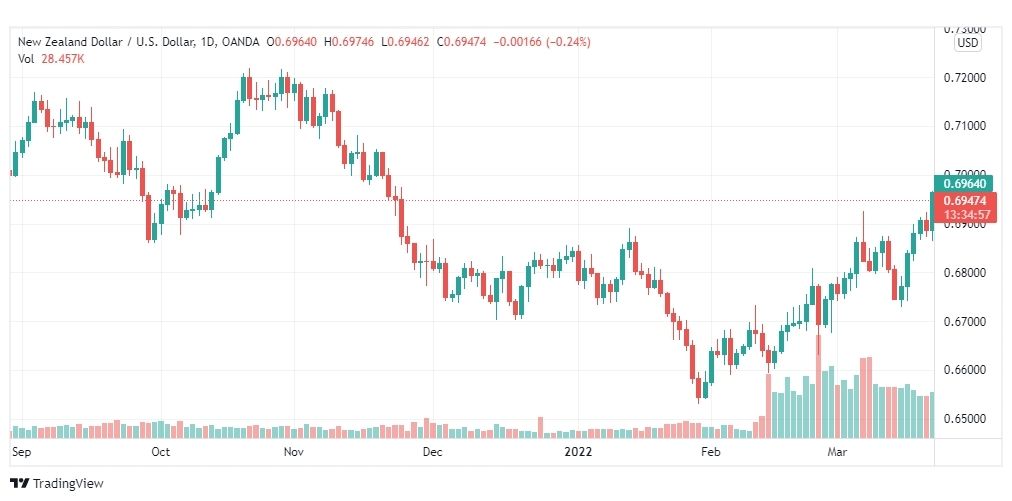Select the Dec label on time axis
This screenshot has width=1012, height=501.
pyautogui.click(x=432, y=452)
